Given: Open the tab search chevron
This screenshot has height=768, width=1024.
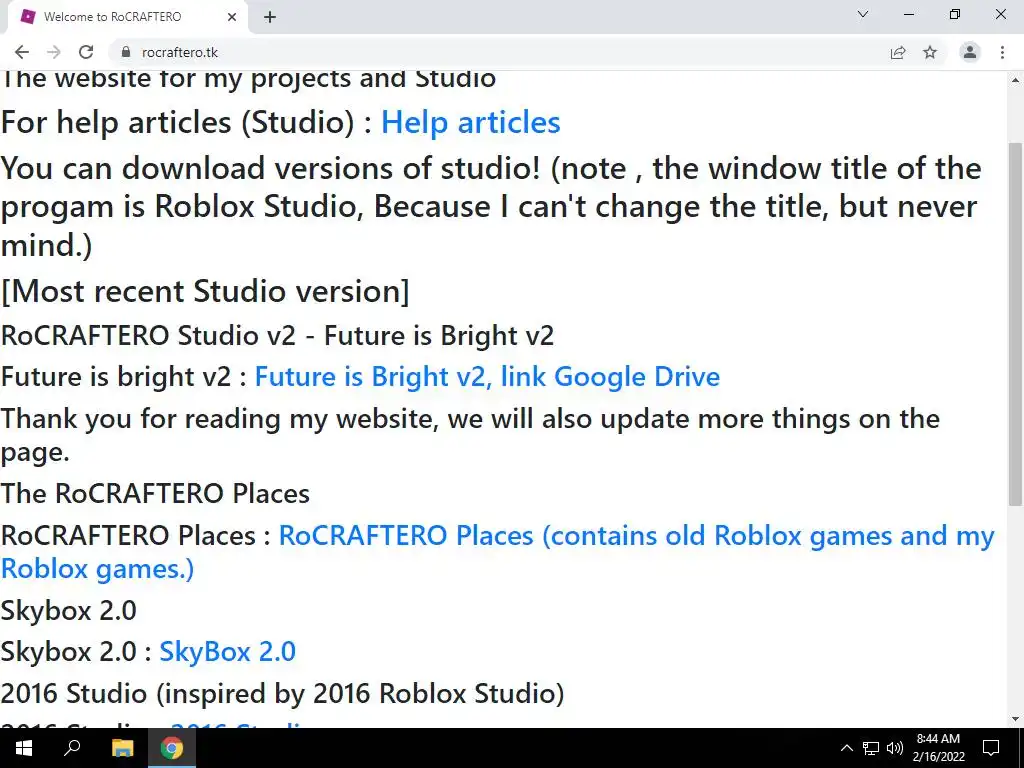Looking at the screenshot, I should (863, 14).
